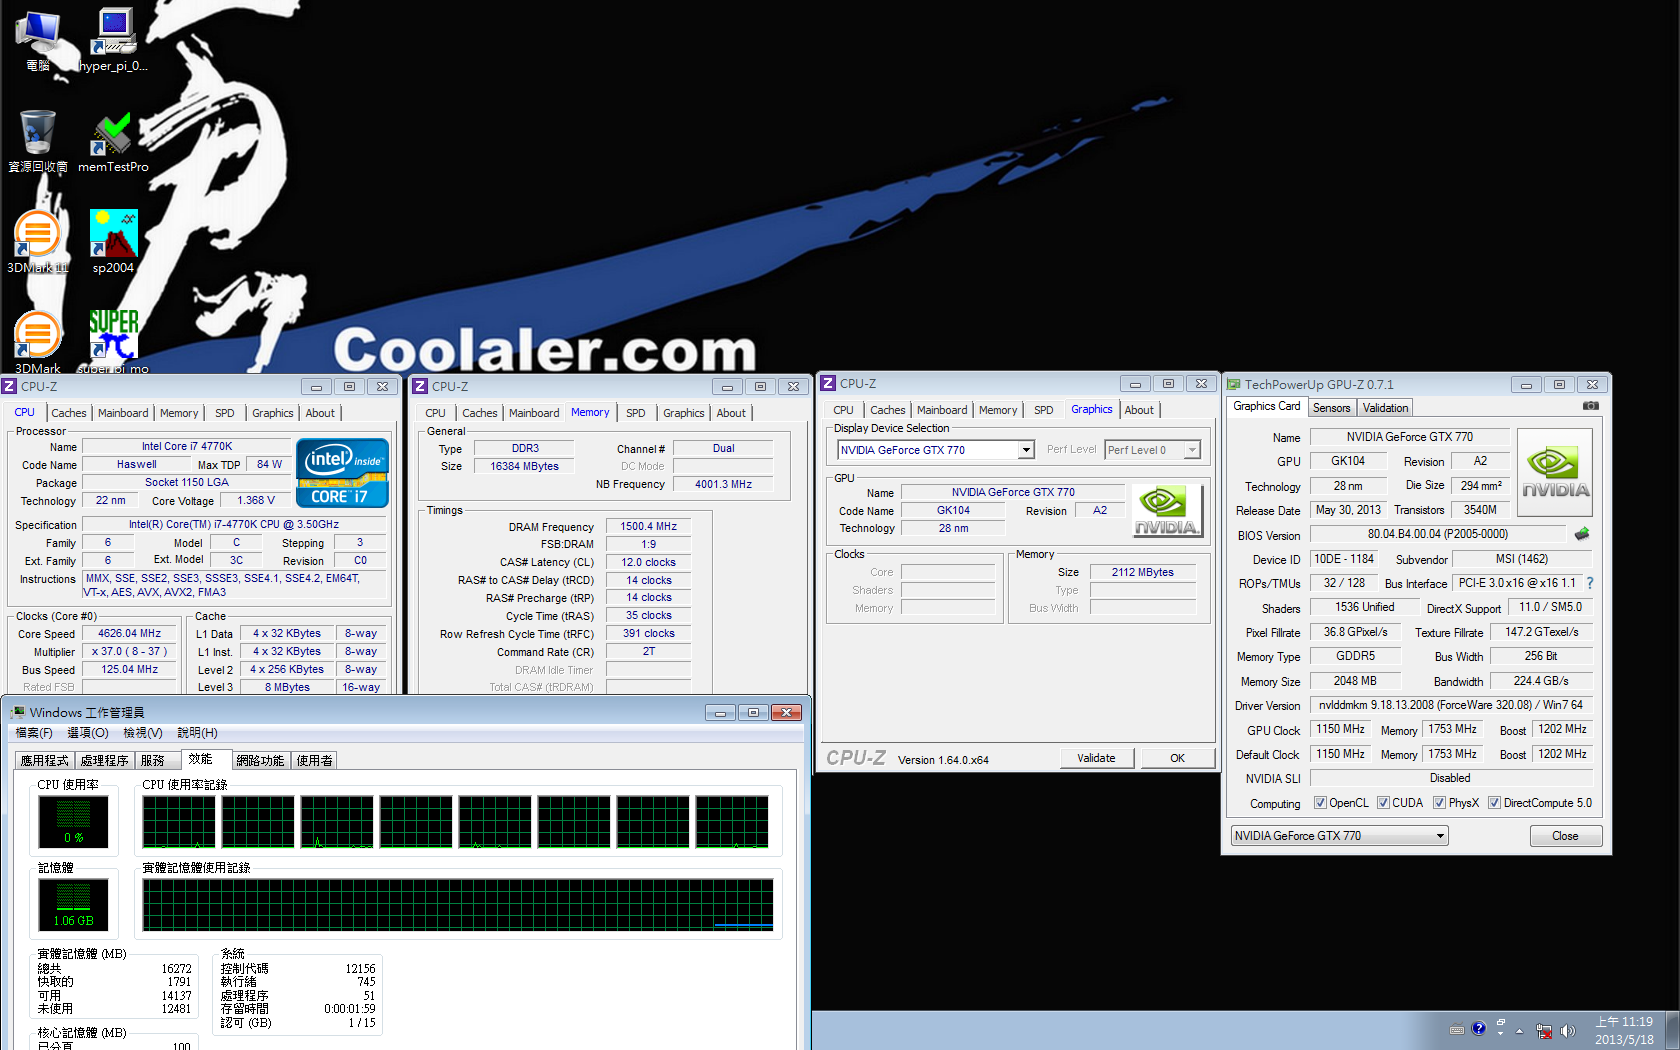
Task: Open the 選項(O) menu in Task Manager
Action: click(87, 733)
